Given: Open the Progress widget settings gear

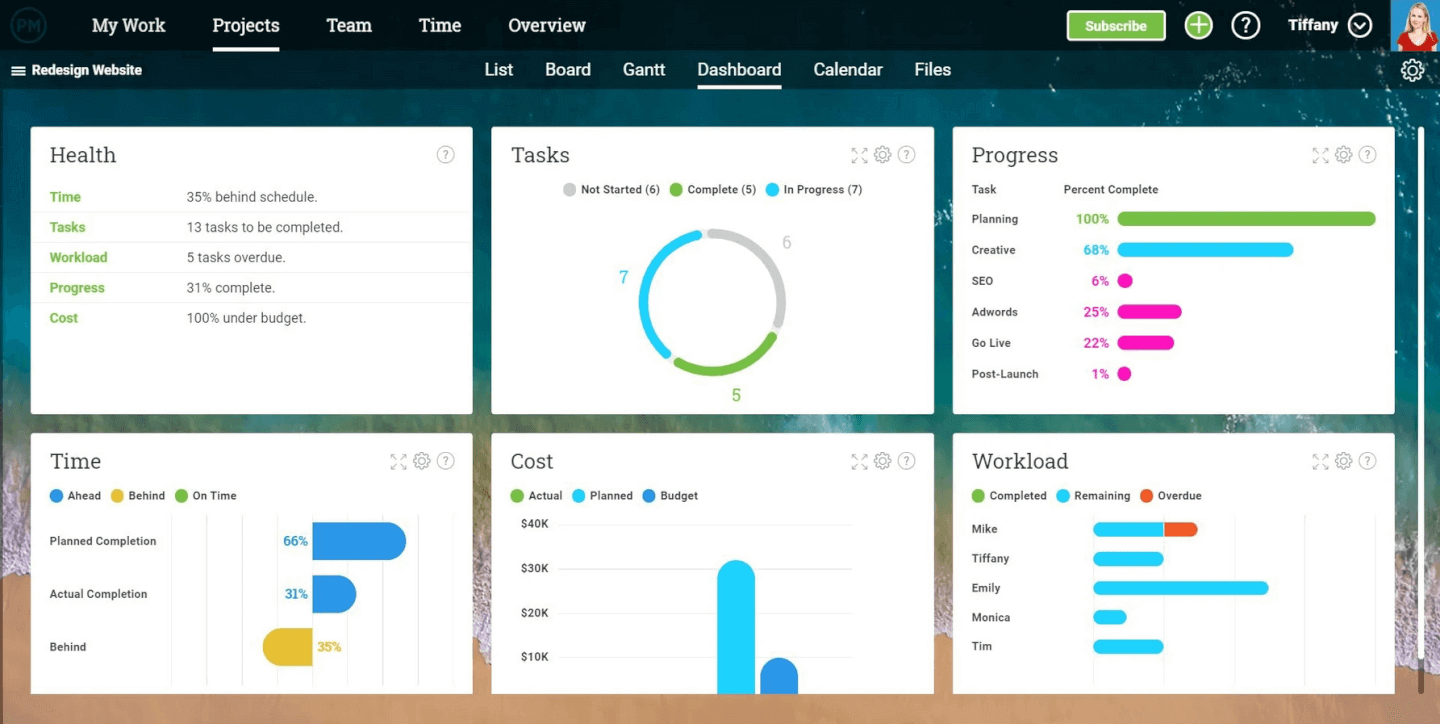Looking at the screenshot, I should pyautogui.click(x=1344, y=155).
